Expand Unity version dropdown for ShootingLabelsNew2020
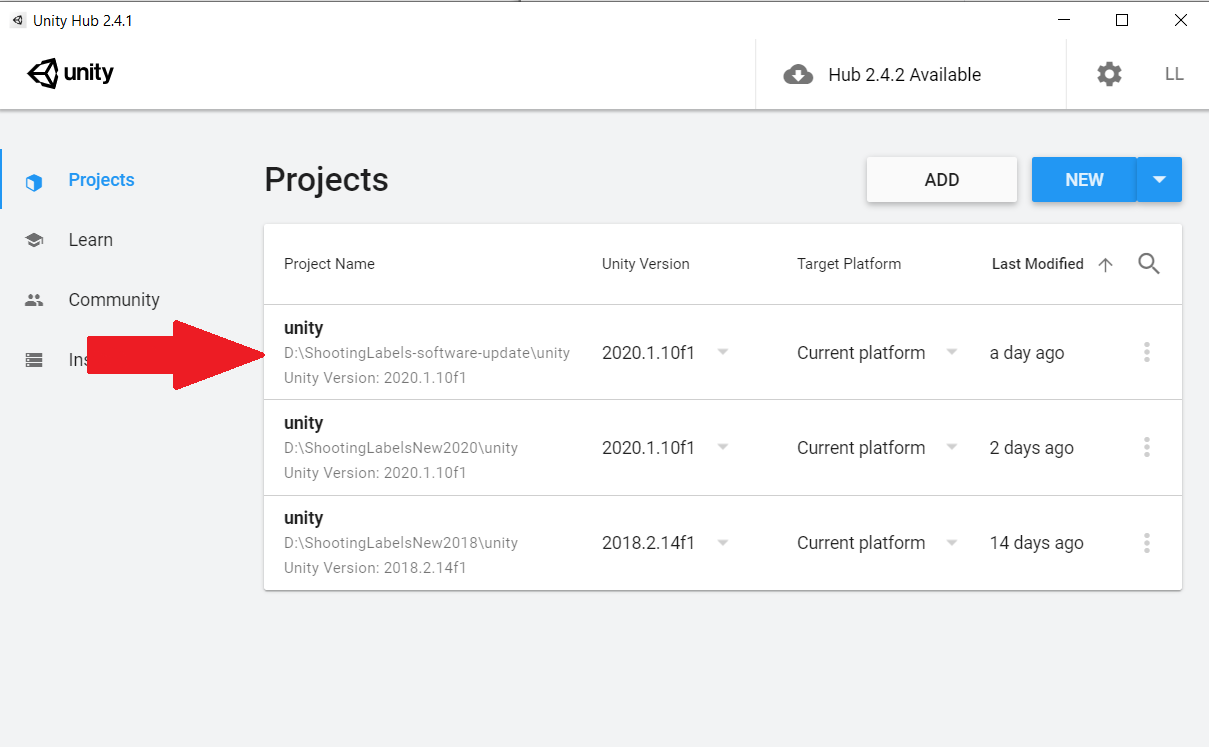 click(722, 447)
